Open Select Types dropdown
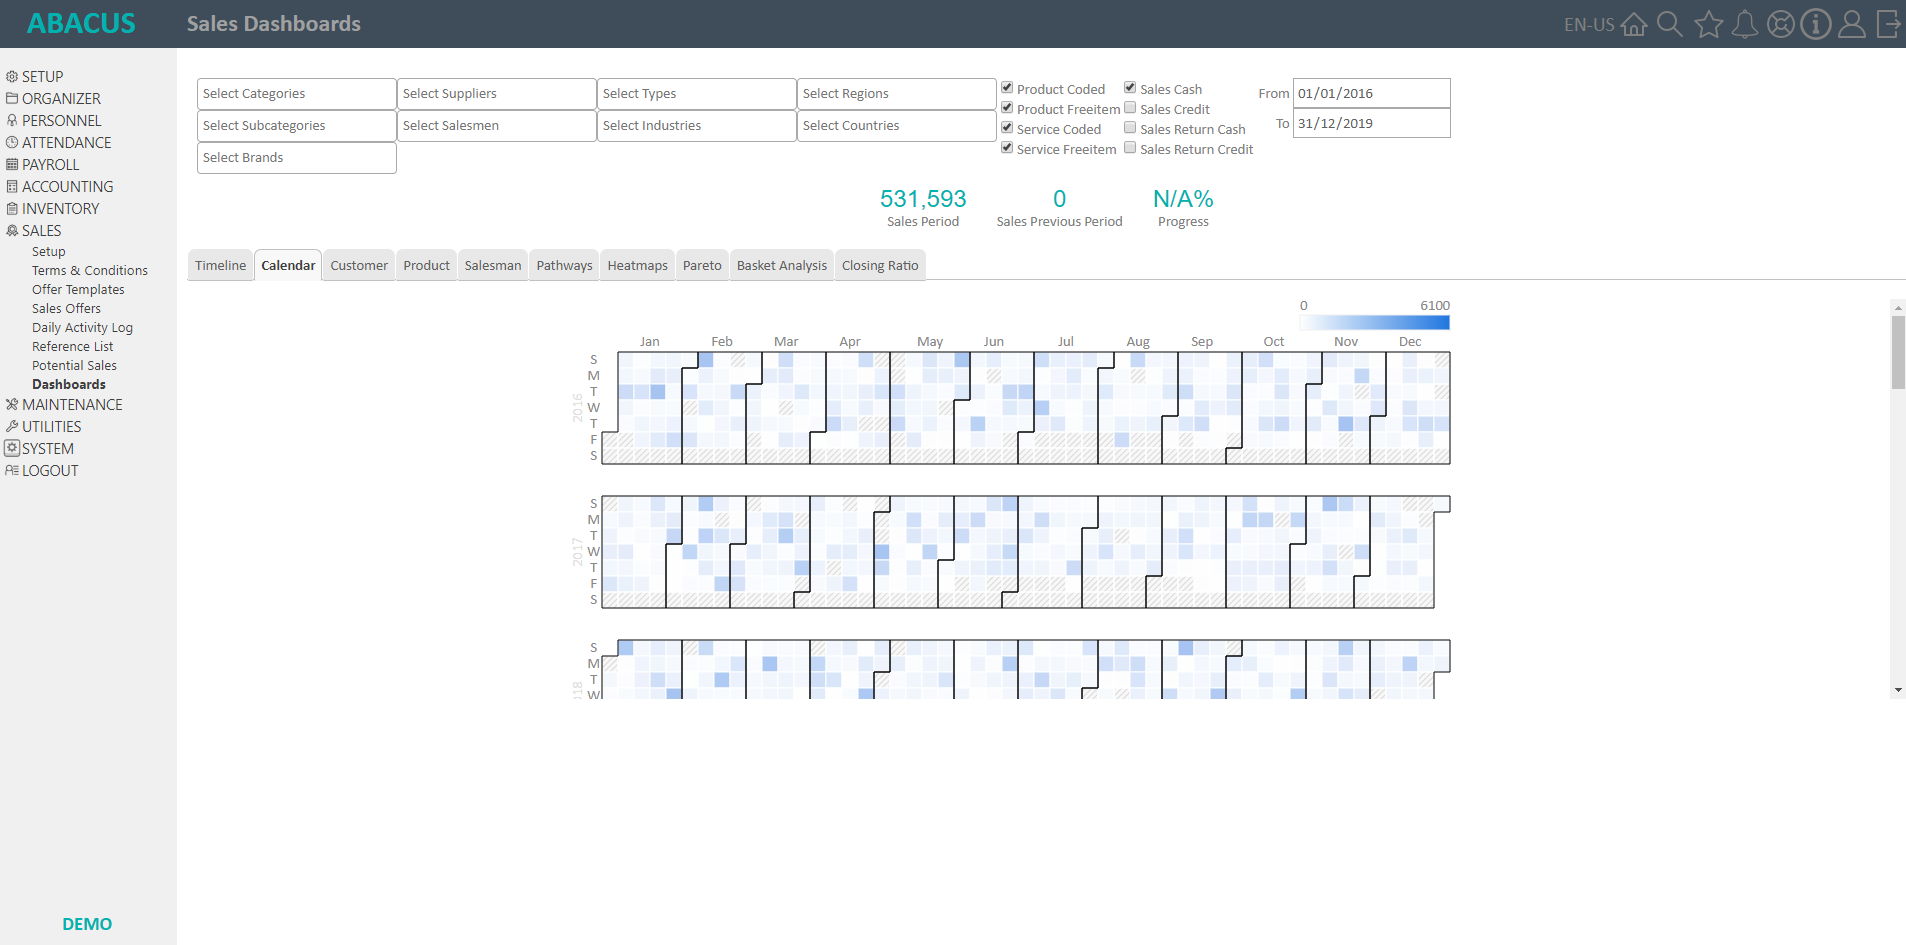 coord(697,94)
